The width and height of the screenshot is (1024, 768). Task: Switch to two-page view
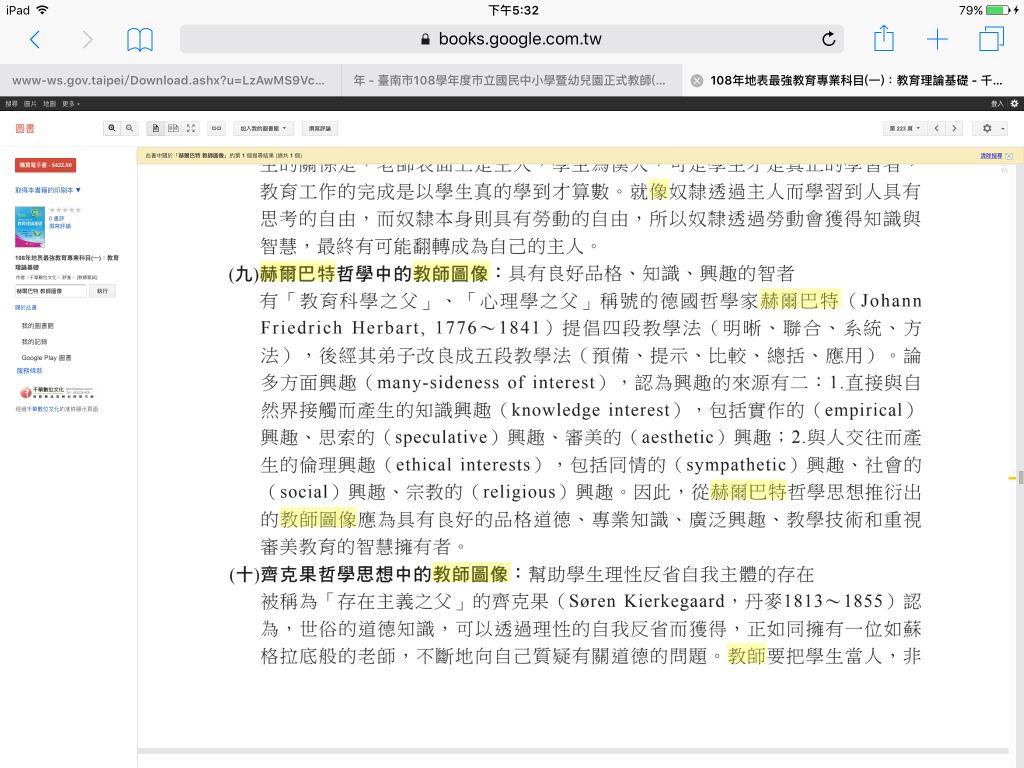pos(173,128)
